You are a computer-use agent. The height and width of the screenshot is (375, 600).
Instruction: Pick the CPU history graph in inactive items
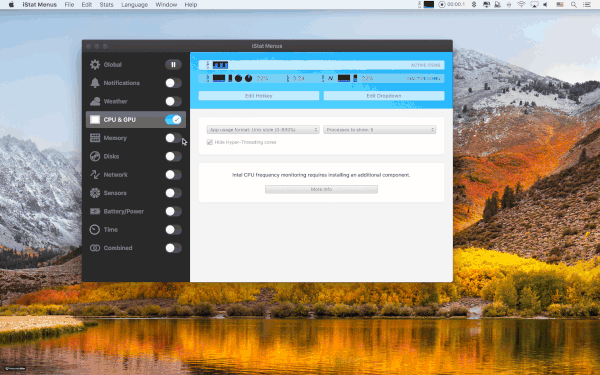pyautogui.click(x=219, y=78)
